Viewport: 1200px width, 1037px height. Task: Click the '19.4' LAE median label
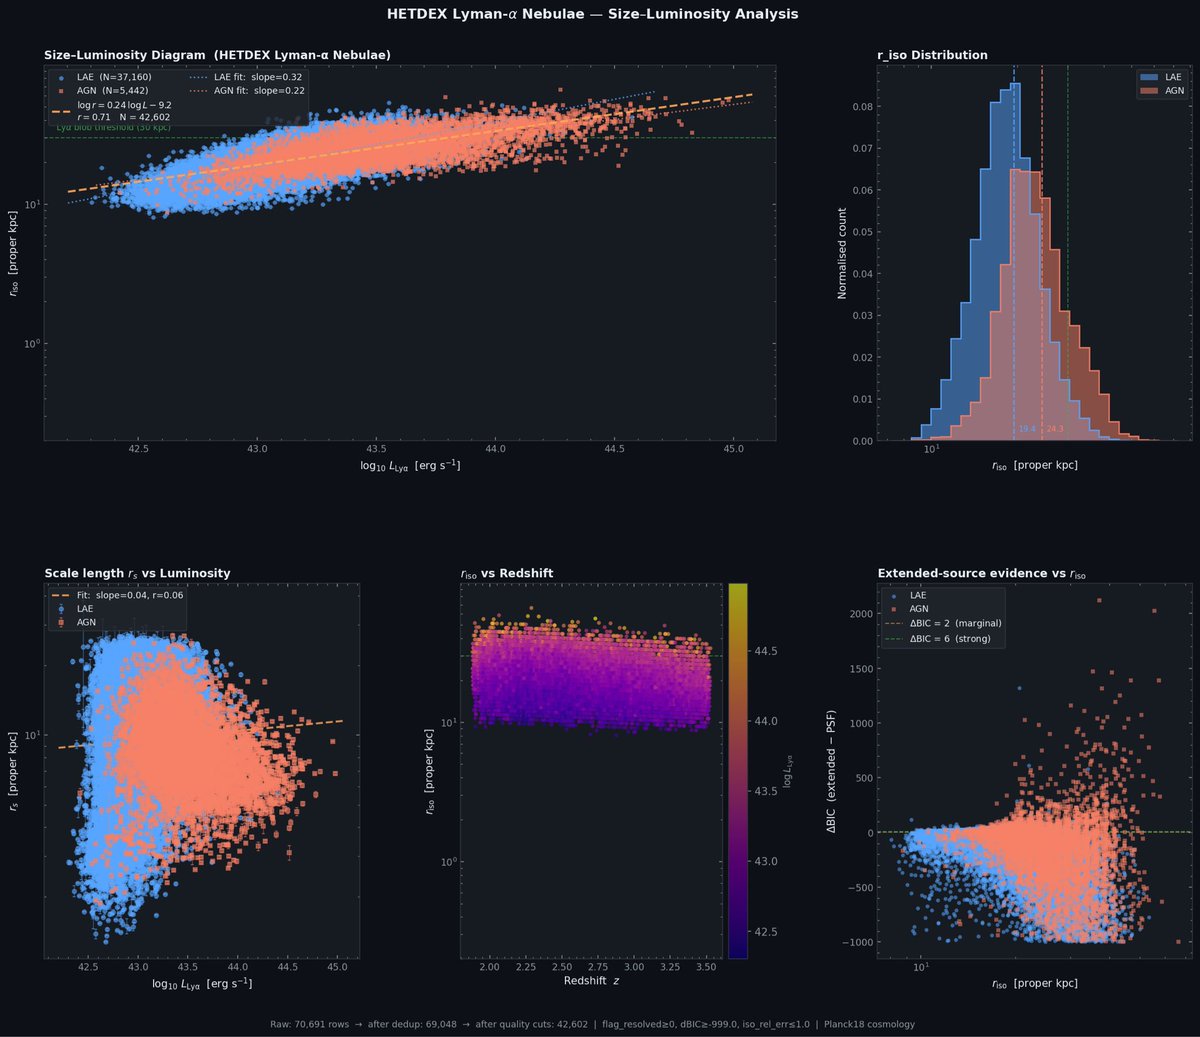tap(1027, 429)
